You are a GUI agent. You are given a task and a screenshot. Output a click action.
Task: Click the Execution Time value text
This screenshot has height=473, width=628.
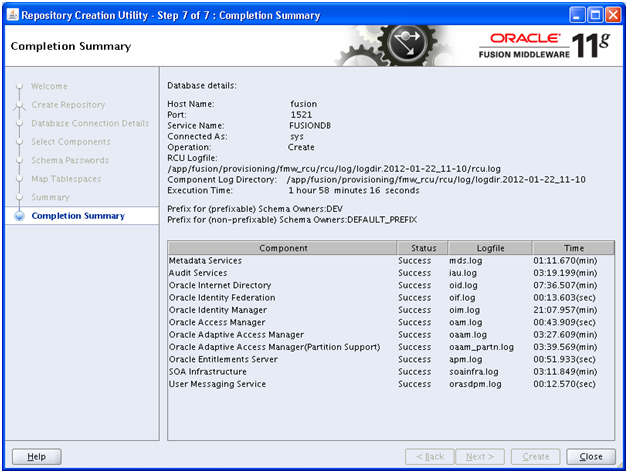tap(354, 191)
